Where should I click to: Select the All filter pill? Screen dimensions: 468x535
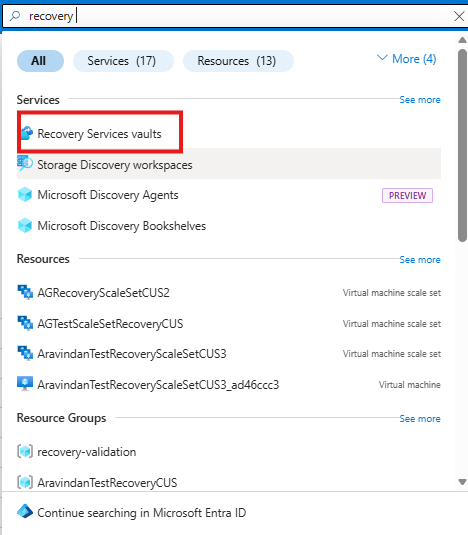pyautogui.click(x=40, y=61)
